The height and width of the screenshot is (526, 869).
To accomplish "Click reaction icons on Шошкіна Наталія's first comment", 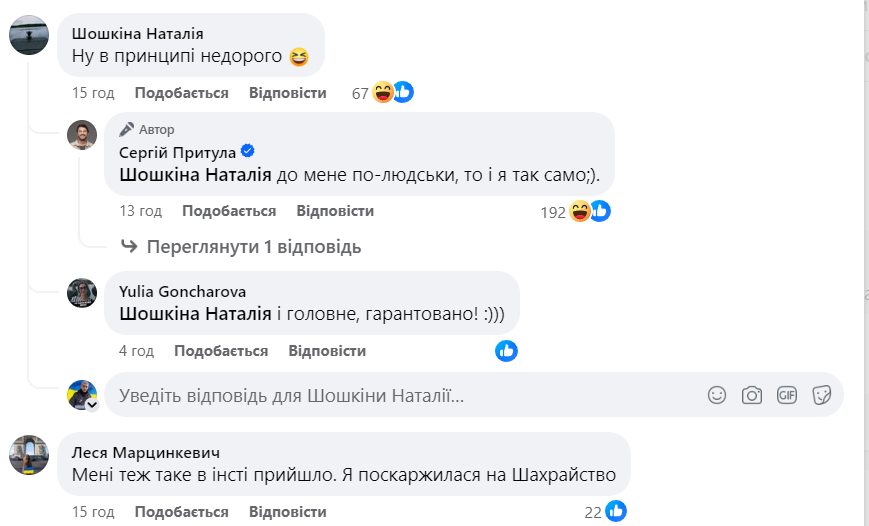I will (x=392, y=93).
